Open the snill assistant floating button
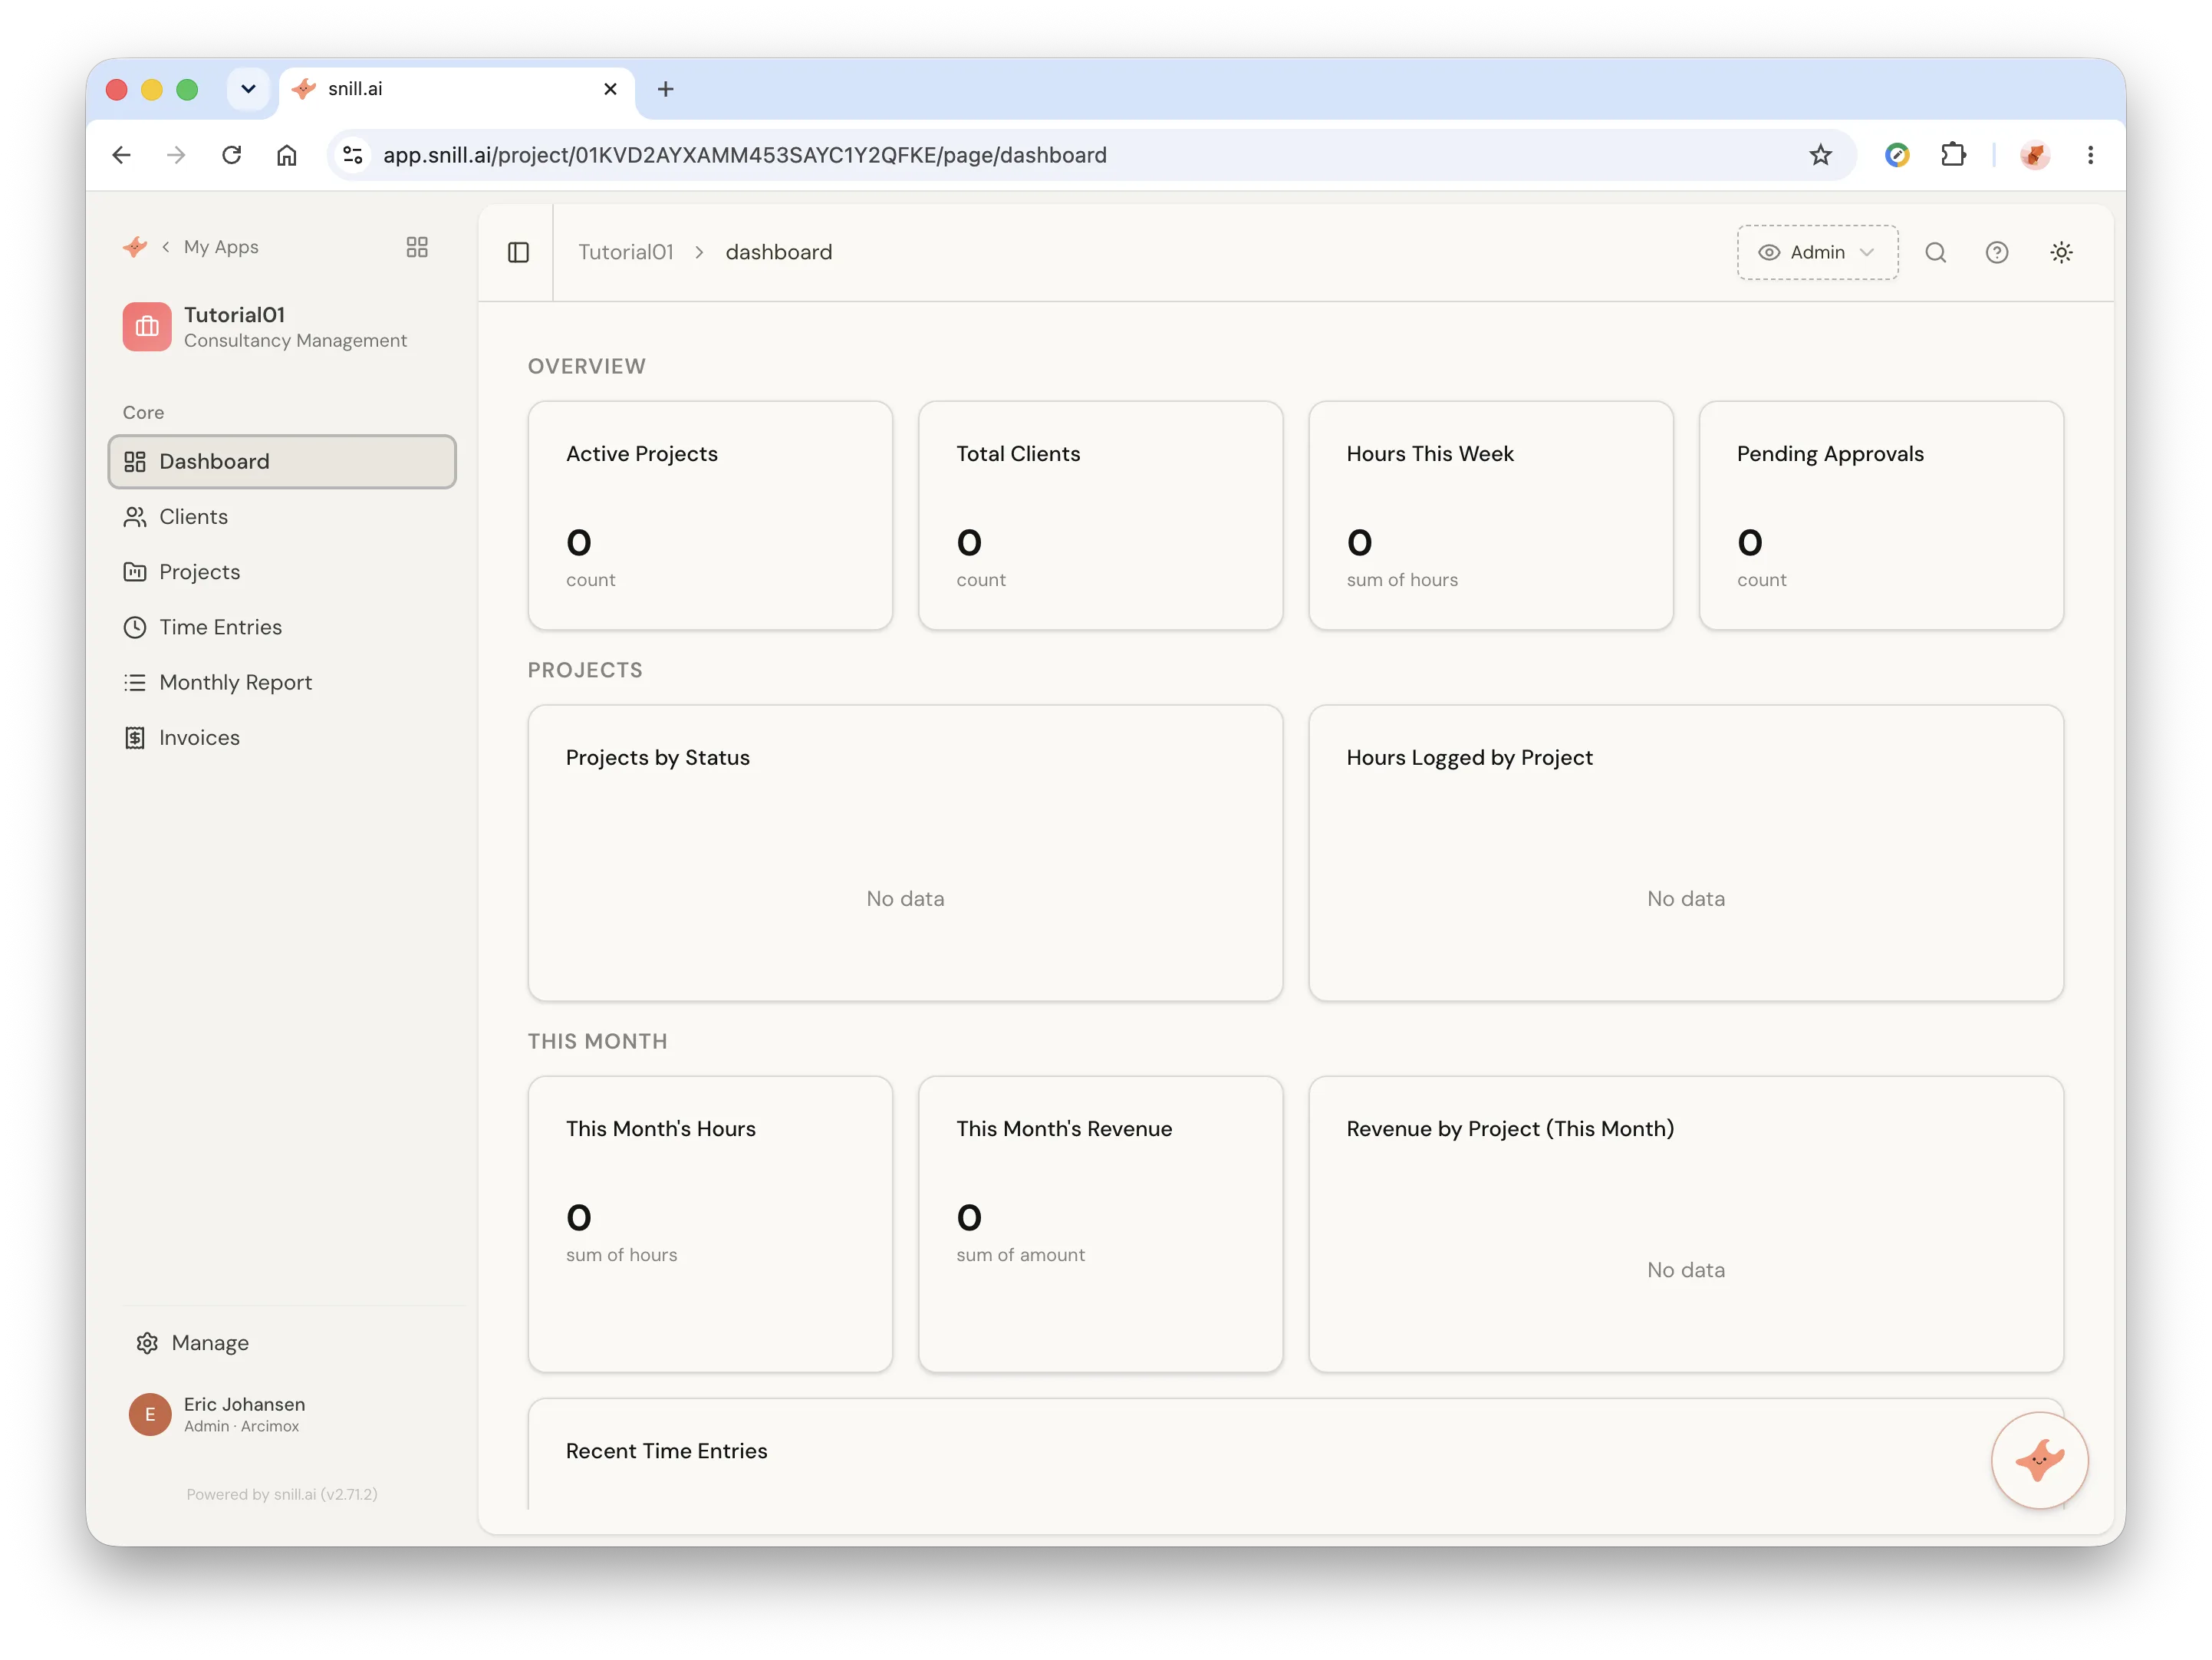 (x=2039, y=1459)
